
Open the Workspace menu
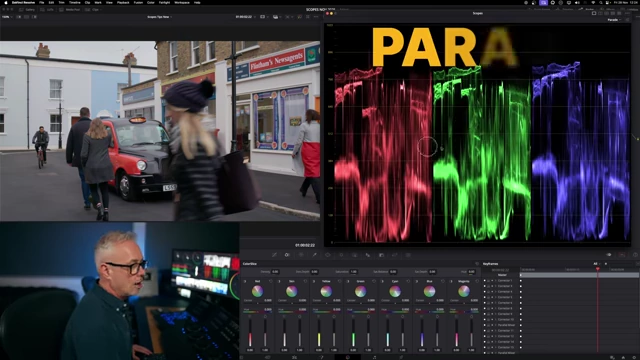(x=182, y=2)
